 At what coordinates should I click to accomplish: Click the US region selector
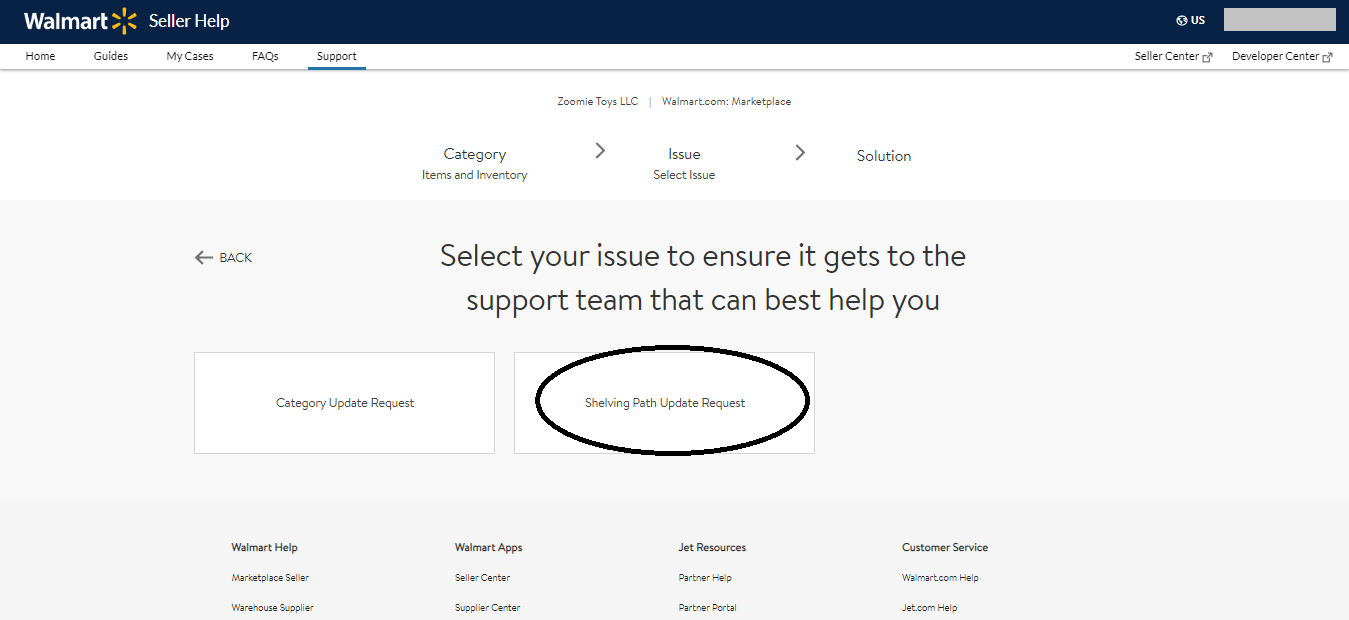point(1191,20)
